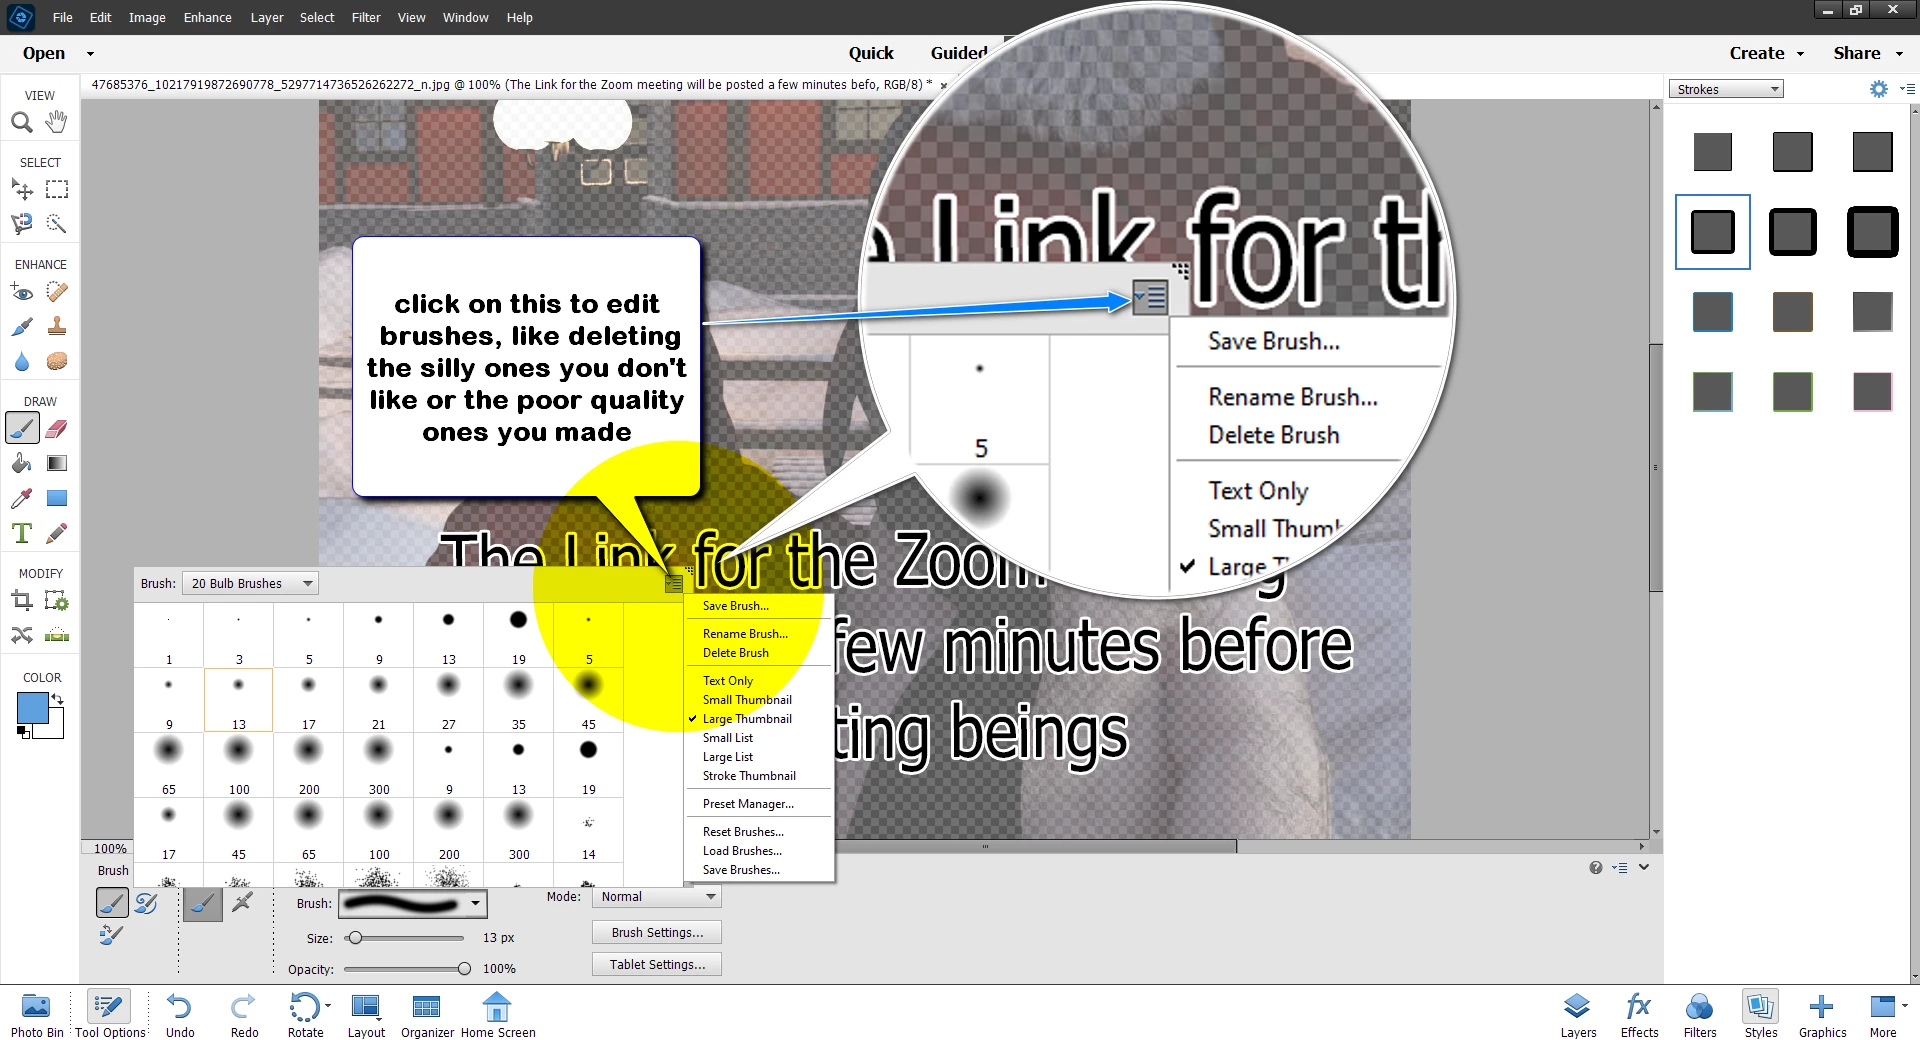Select the Pencil tool
Image resolution: width=1920 pixels, height=1040 pixels.
(57, 533)
